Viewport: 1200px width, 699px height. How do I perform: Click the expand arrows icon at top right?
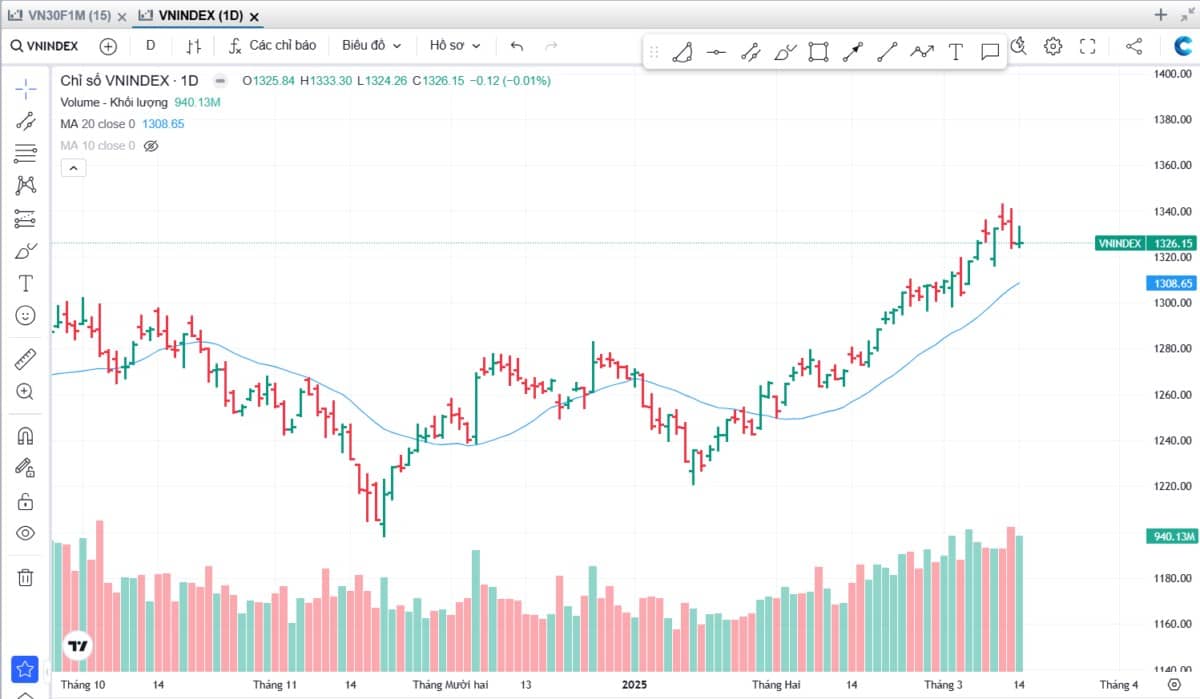1186,14
